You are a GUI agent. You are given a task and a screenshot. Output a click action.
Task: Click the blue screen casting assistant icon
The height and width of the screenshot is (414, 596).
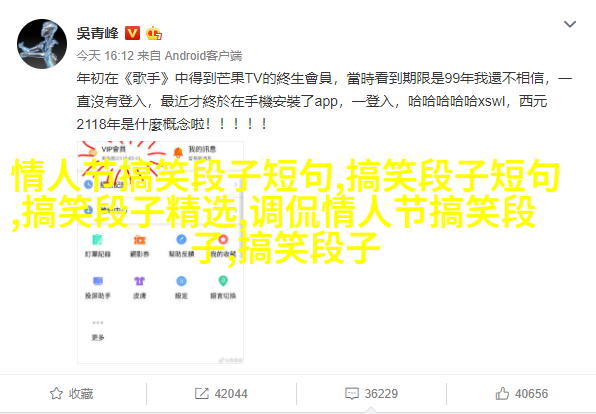coord(98,281)
